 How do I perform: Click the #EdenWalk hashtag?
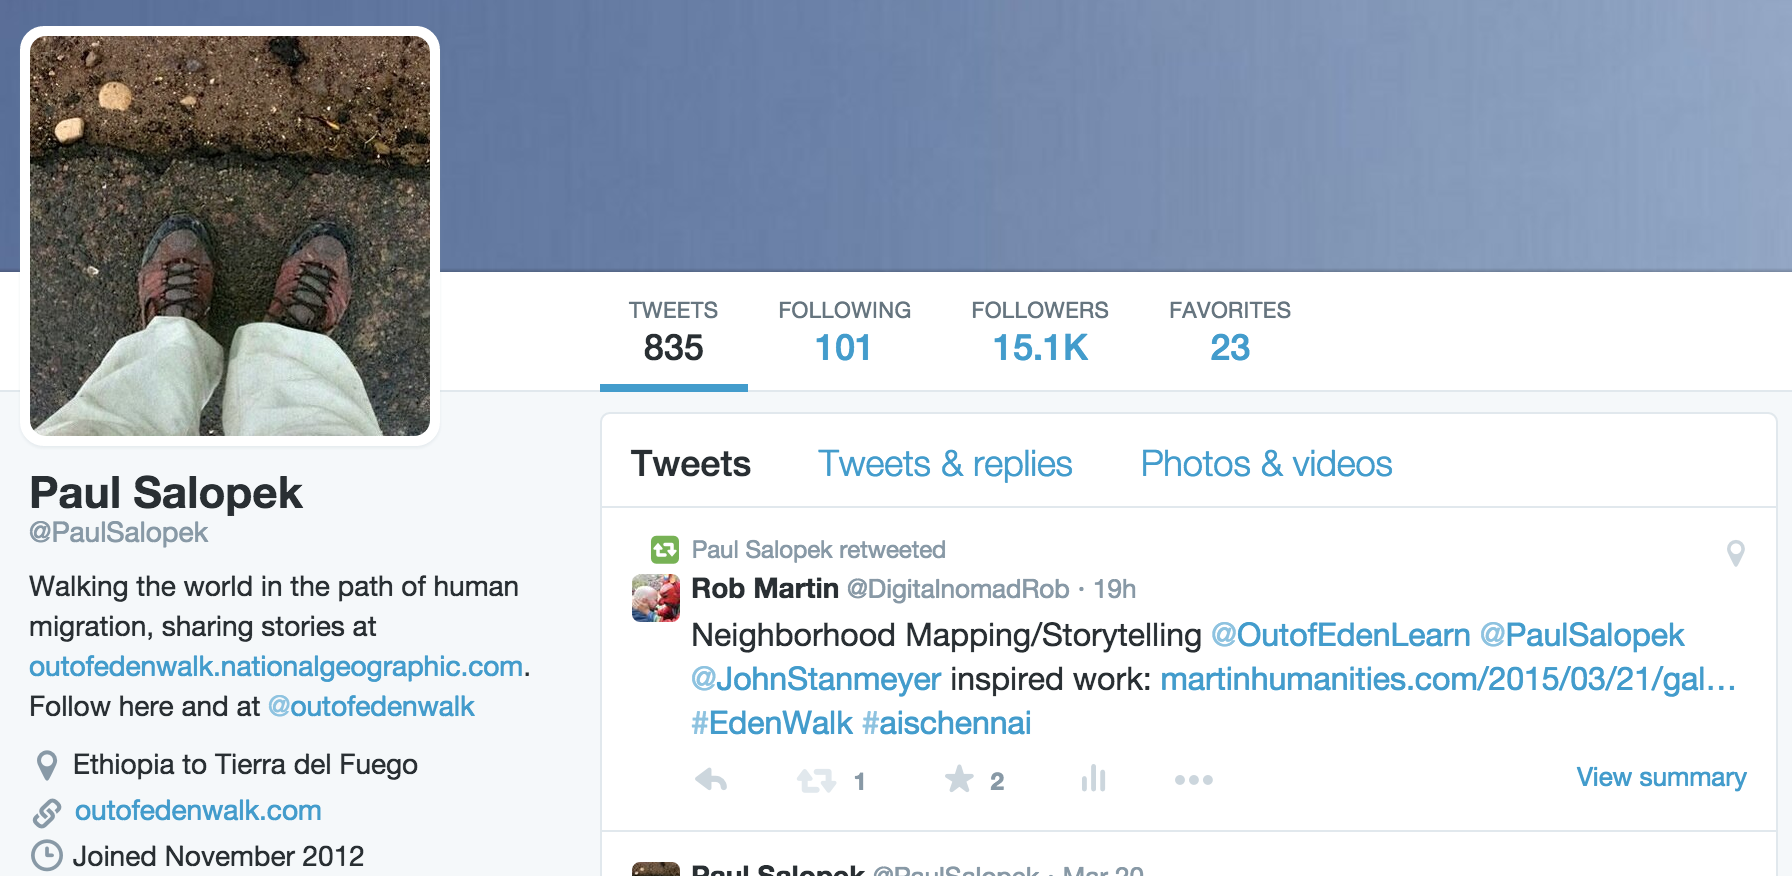pyautogui.click(x=771, y=723)
